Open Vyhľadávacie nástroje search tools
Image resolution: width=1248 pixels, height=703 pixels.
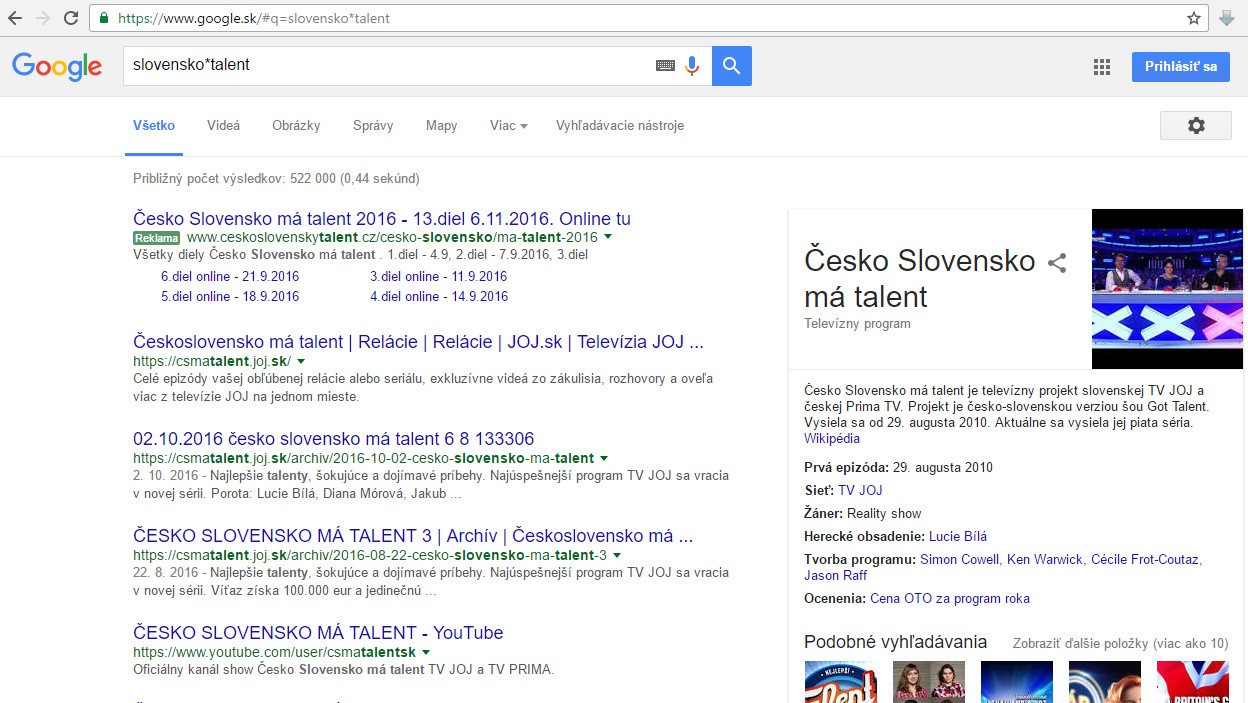pos(620,126)
